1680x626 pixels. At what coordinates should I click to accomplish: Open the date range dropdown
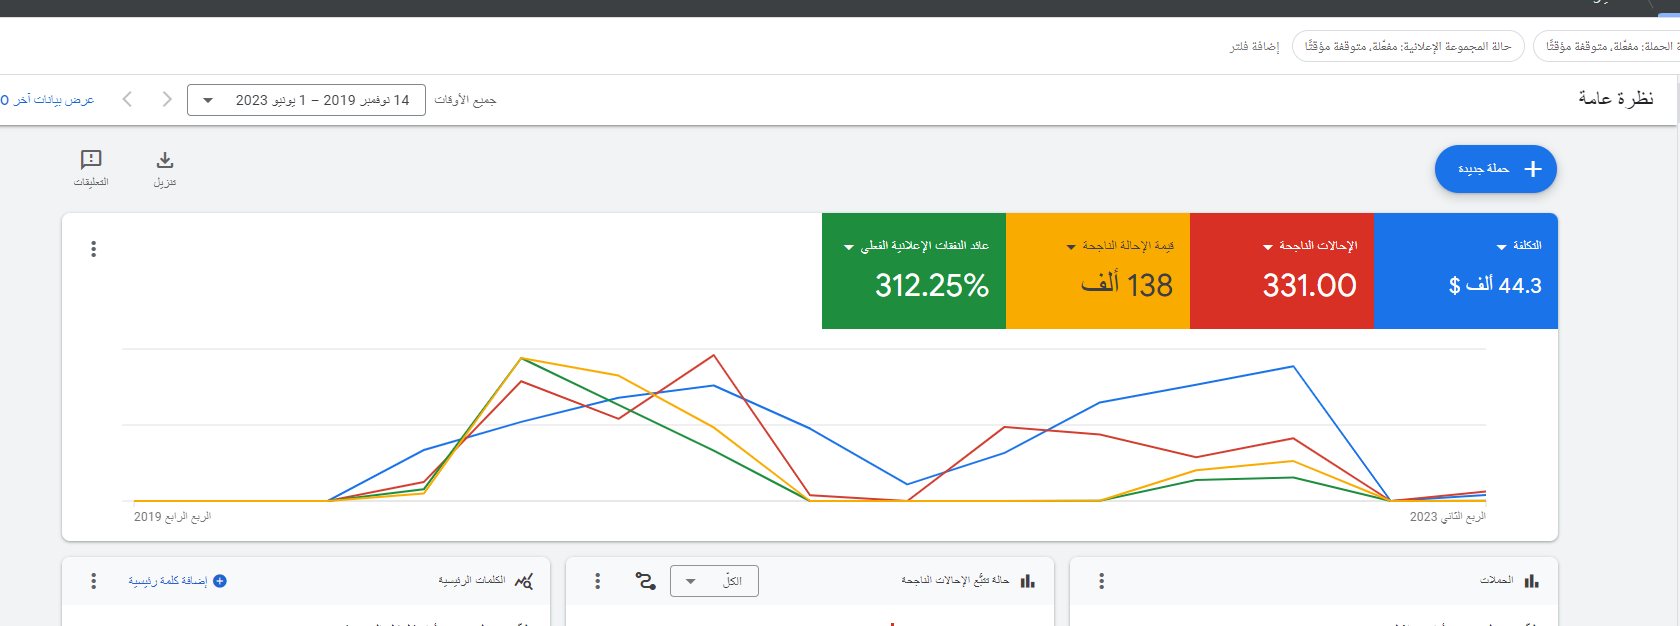pyautogui.click(x=306, y=100)
